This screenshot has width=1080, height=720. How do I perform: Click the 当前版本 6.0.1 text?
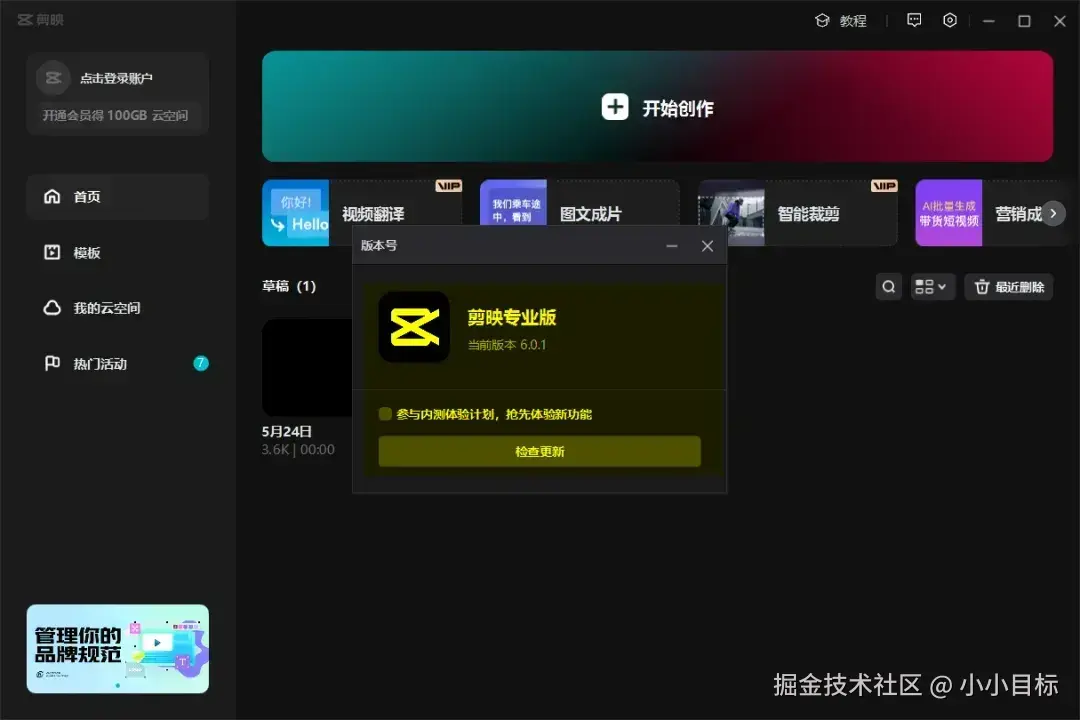tap(507, 344)
